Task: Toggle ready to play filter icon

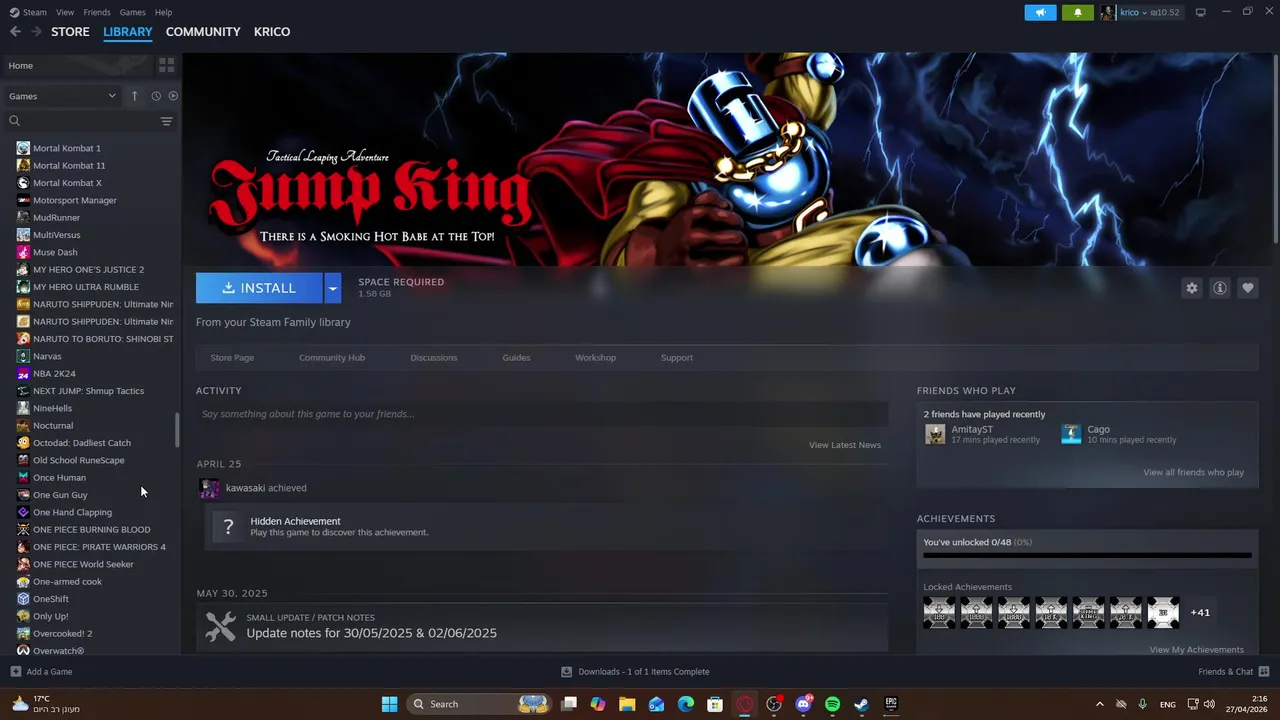Action: click(x=173, y=96)
